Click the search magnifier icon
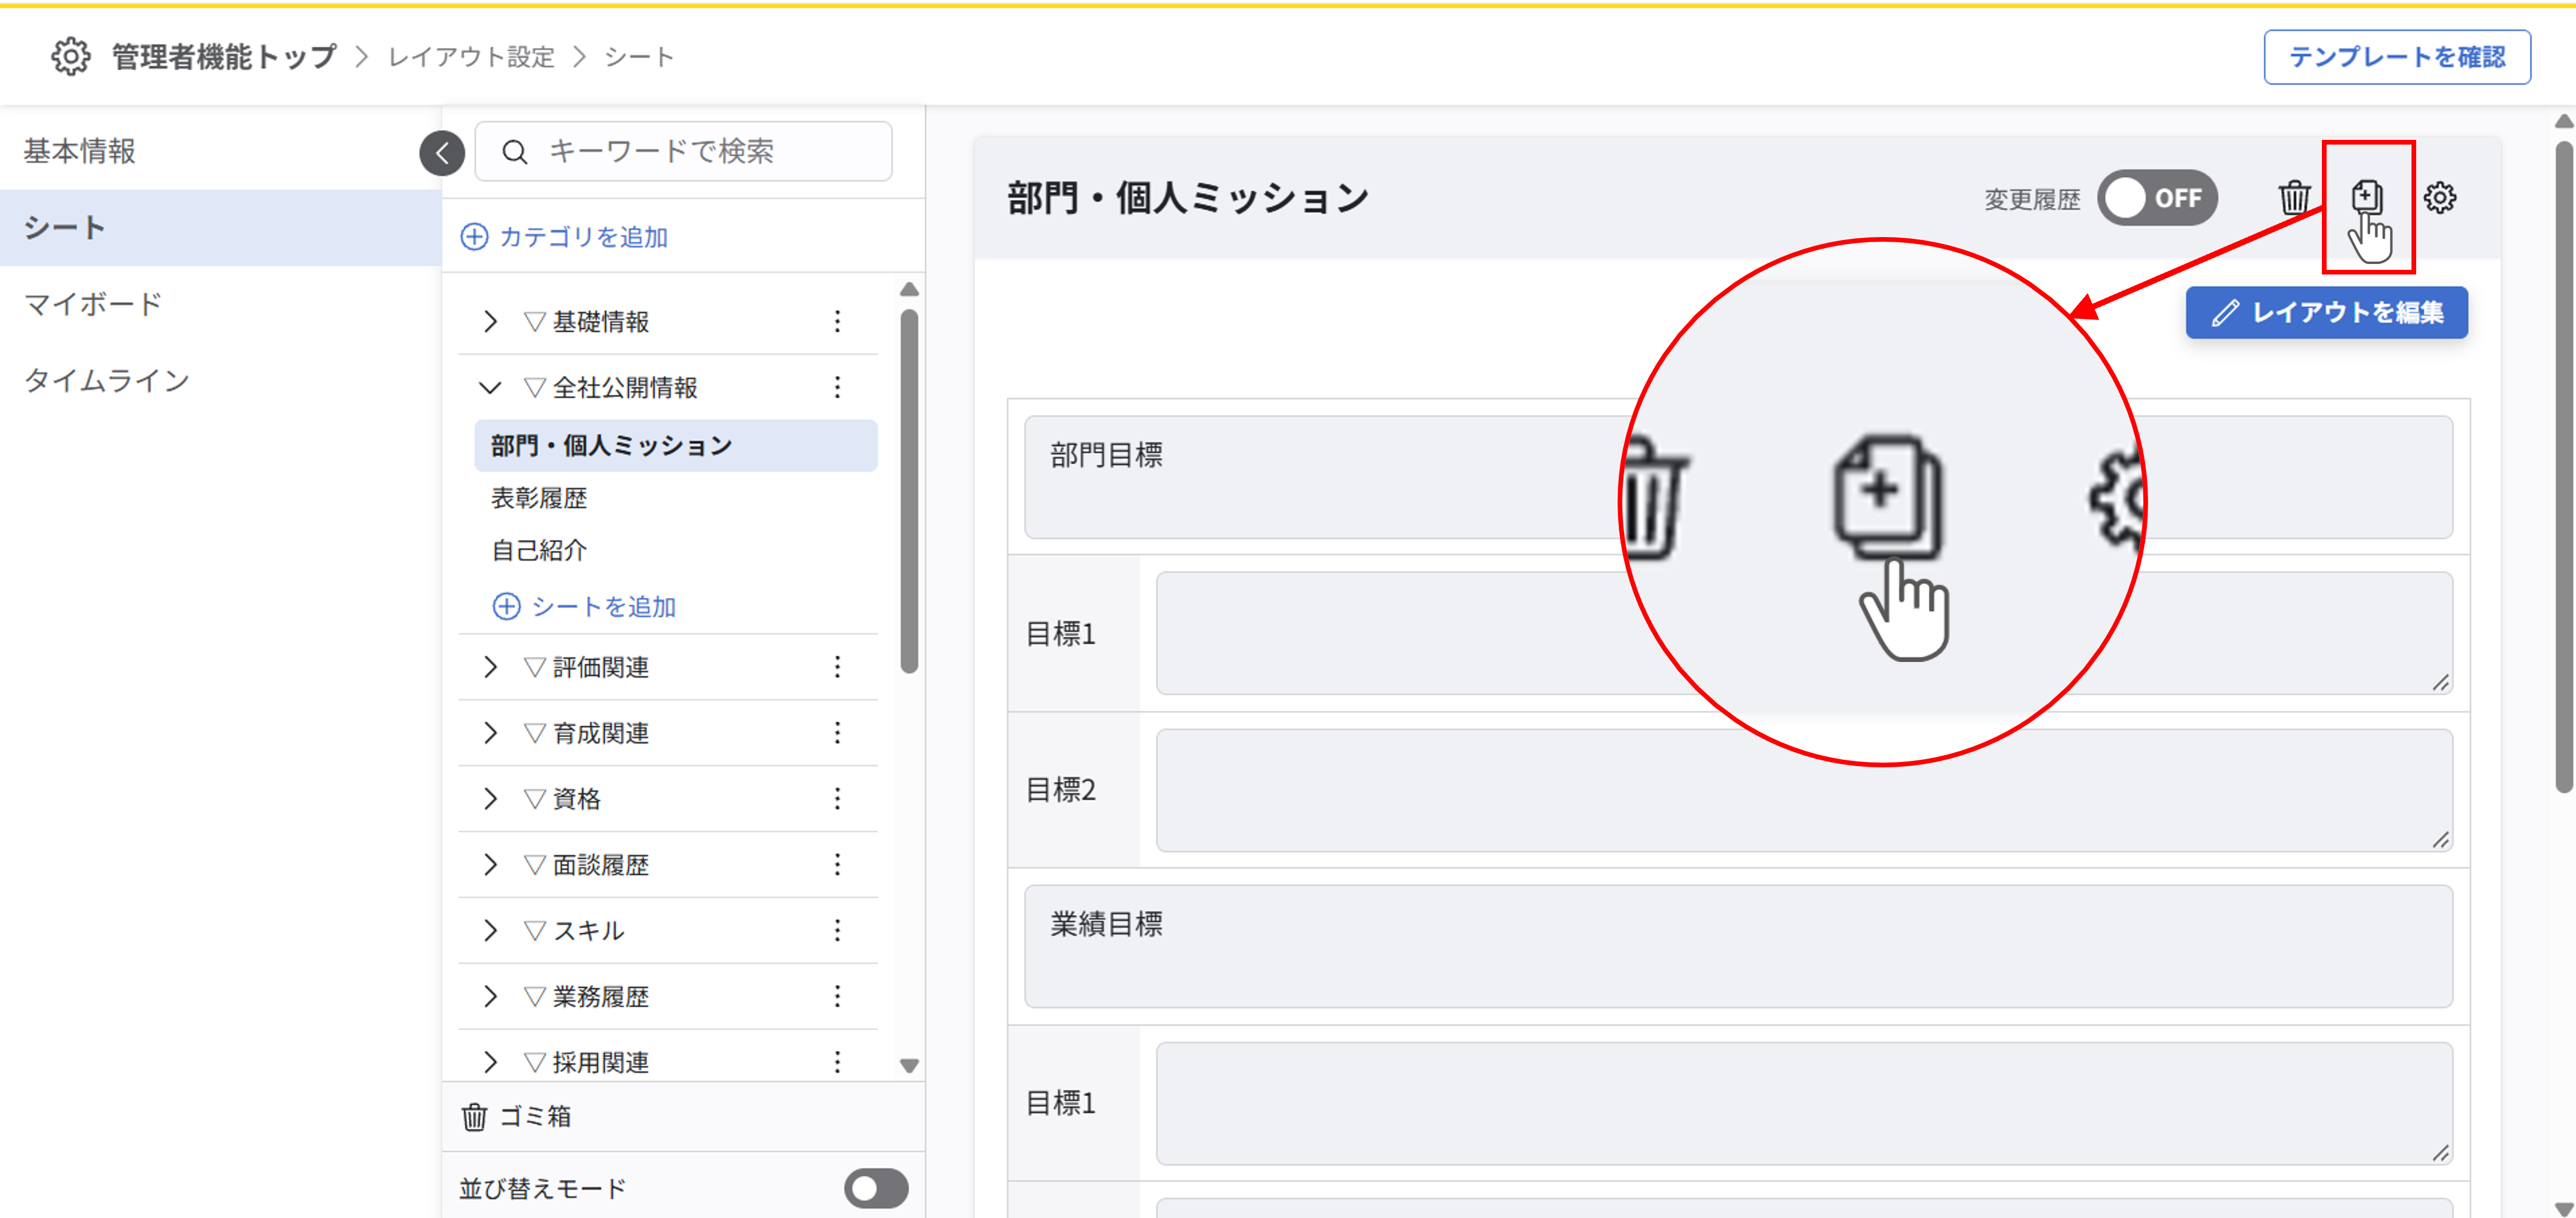Image resolution: width=2576 pixels, height=1218 pixels. (514, 152)
